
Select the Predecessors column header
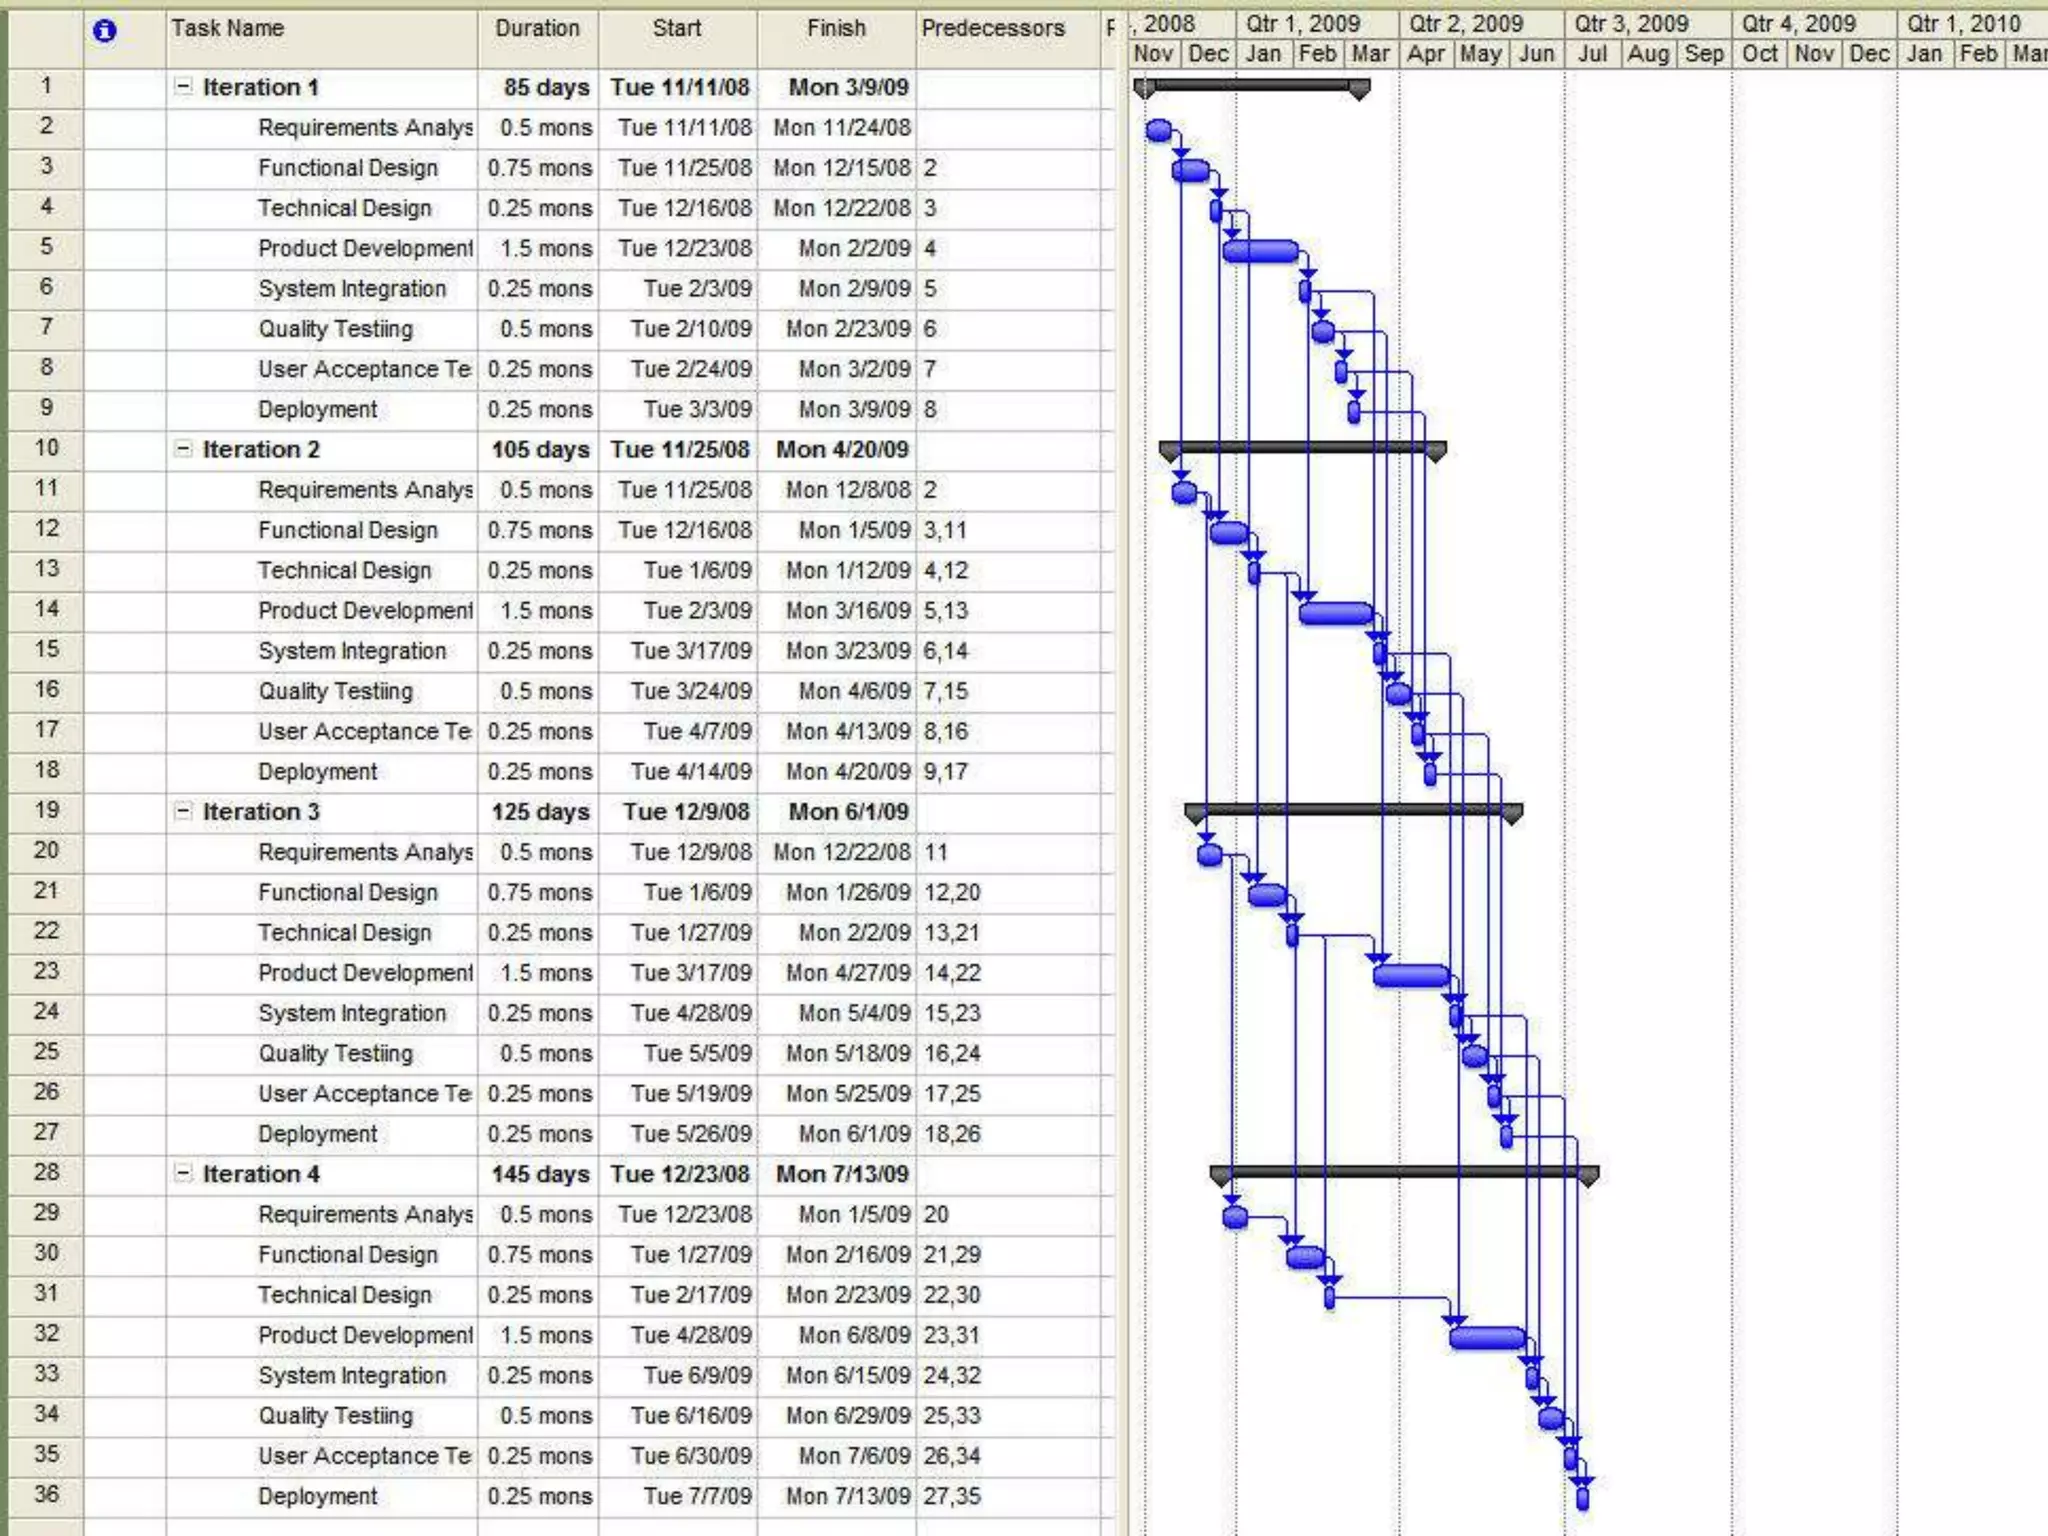click(992, 29)
